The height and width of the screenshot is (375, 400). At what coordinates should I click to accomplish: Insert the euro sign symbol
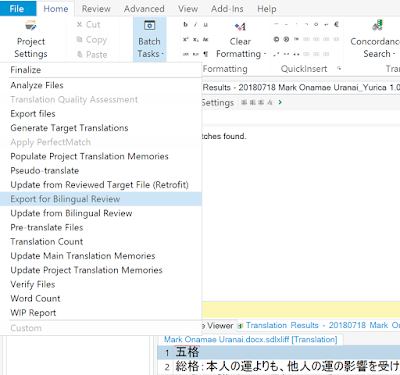[336, 24]
